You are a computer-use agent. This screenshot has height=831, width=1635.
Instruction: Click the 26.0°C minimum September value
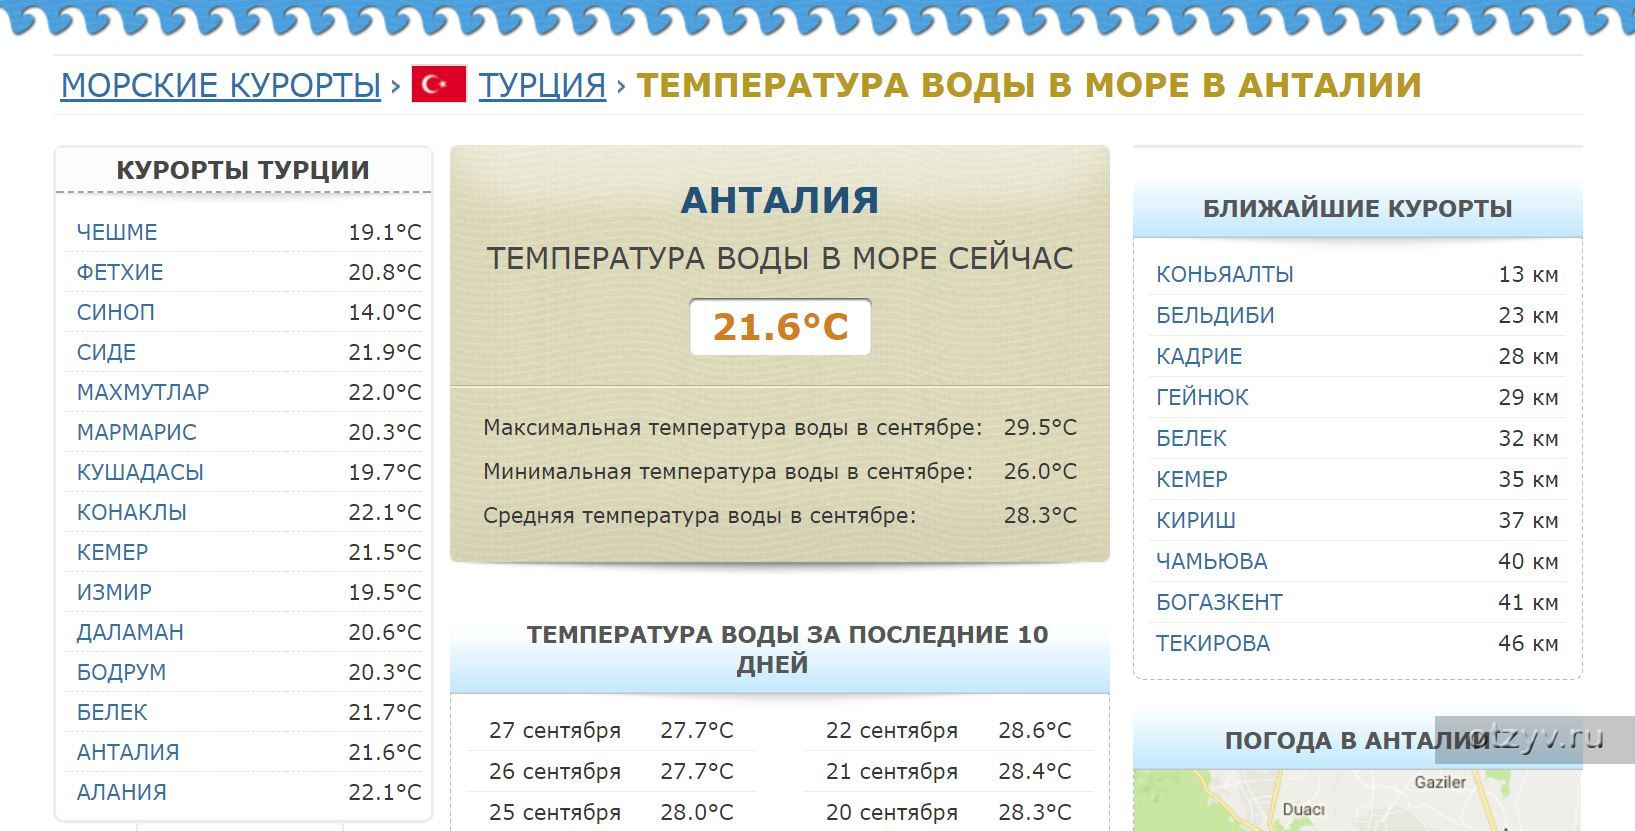coord(1040,471)
